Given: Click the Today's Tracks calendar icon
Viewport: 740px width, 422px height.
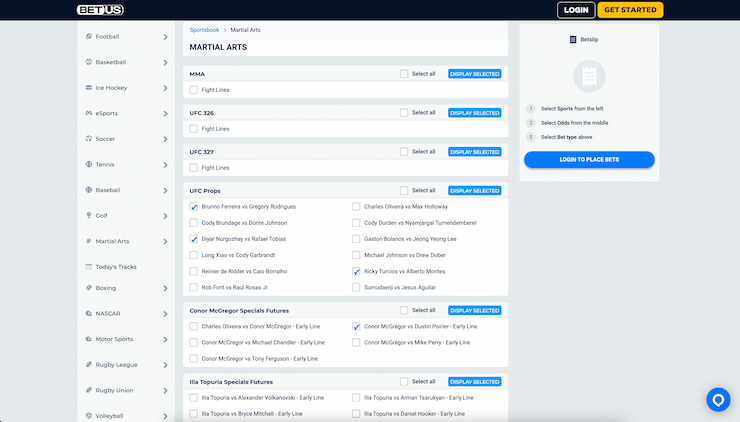Looking at the screenshot, I should pos(89,267).
